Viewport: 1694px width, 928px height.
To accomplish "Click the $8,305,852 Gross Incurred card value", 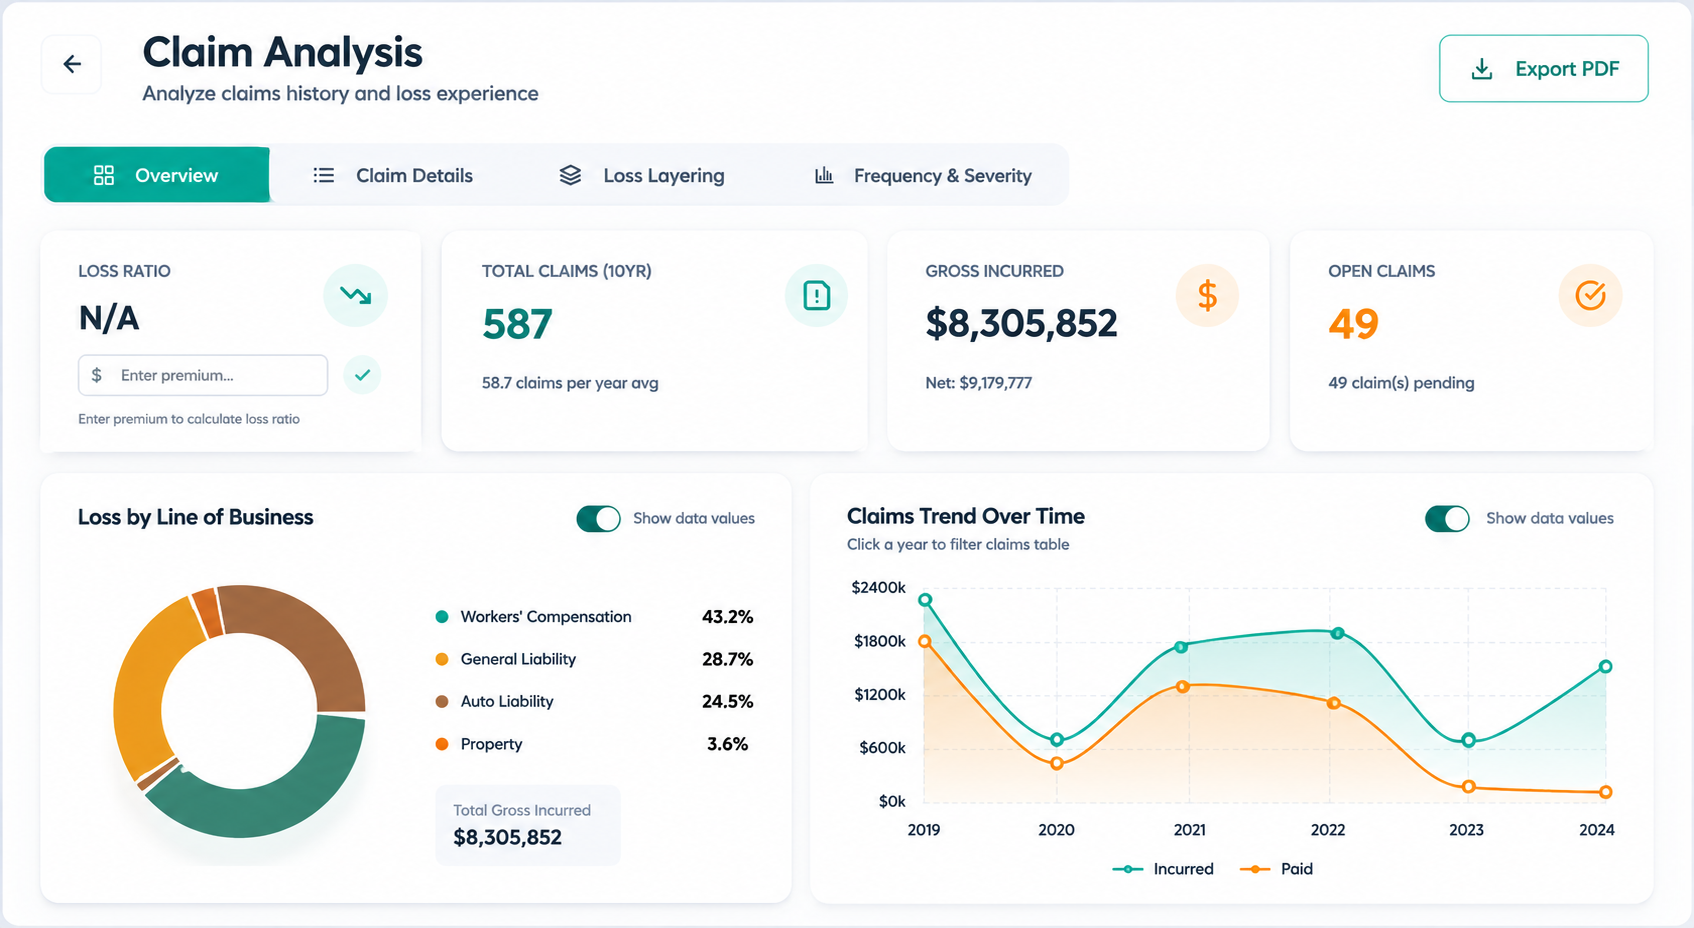I will (x=1021, y=323).
